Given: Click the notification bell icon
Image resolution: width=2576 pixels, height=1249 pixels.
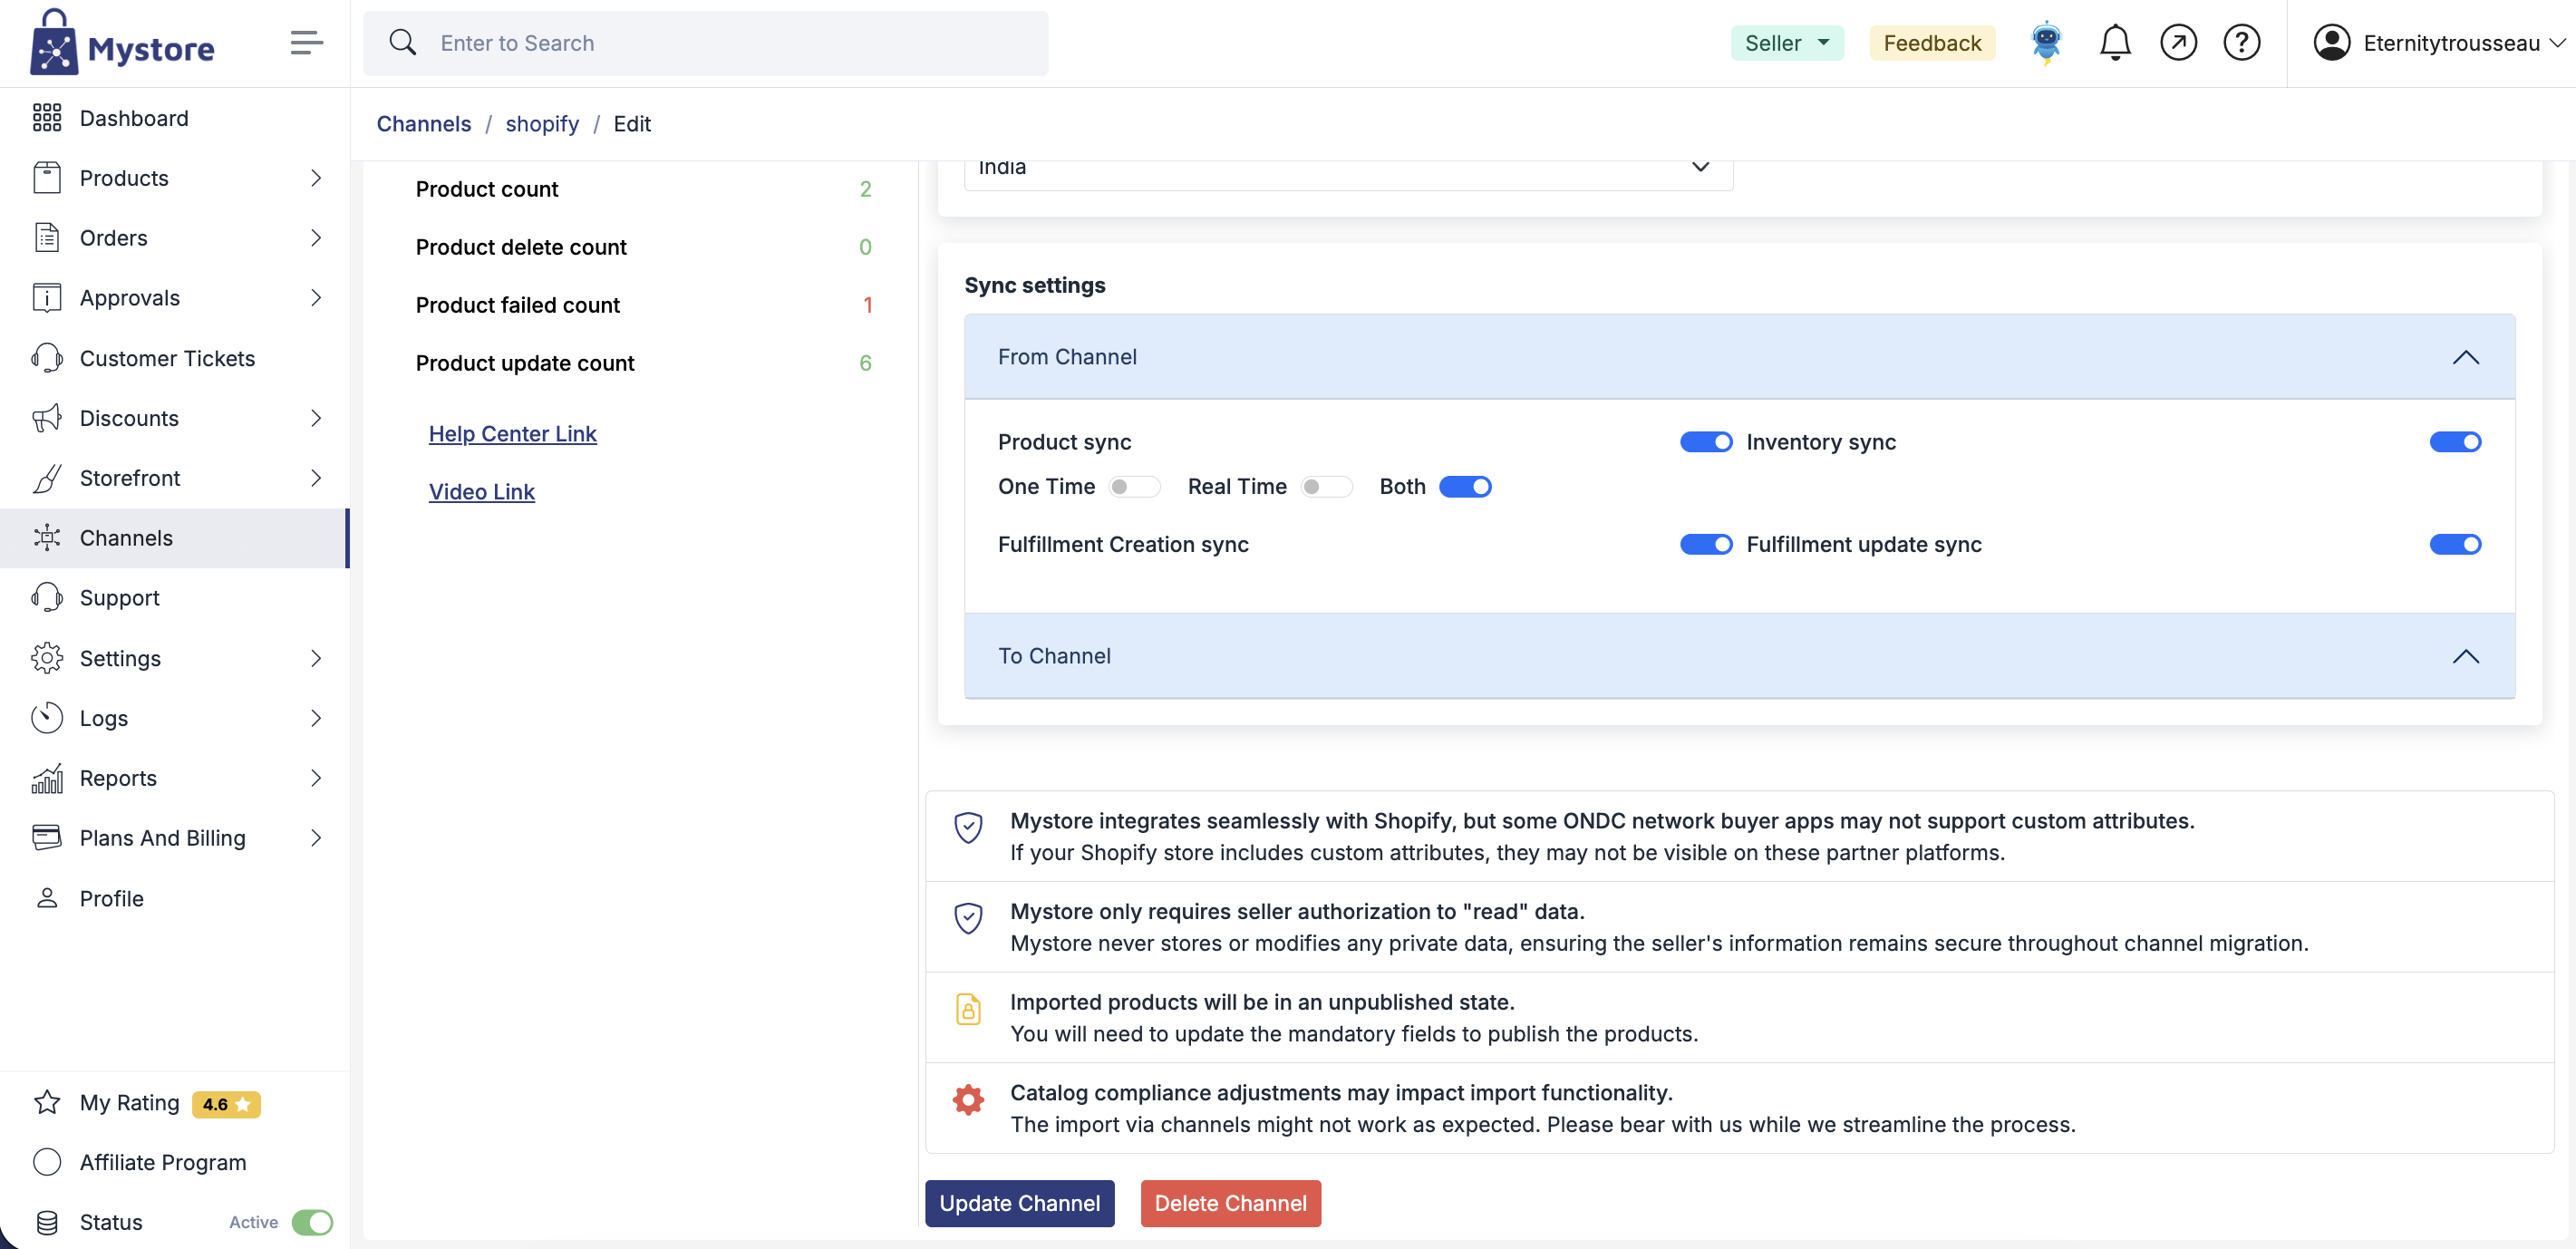Looking at the screenshot, I should [x=2114, y=43].
